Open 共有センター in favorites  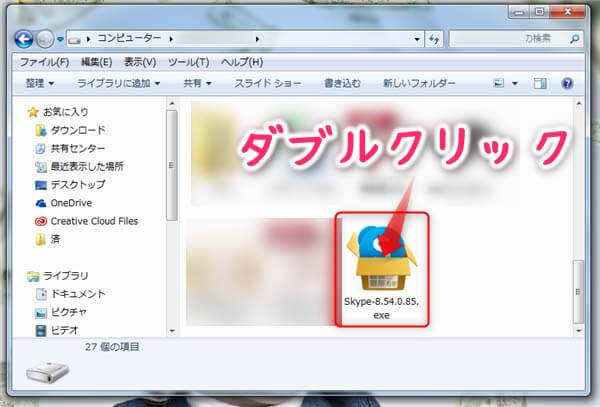click(x=78, y=148)
